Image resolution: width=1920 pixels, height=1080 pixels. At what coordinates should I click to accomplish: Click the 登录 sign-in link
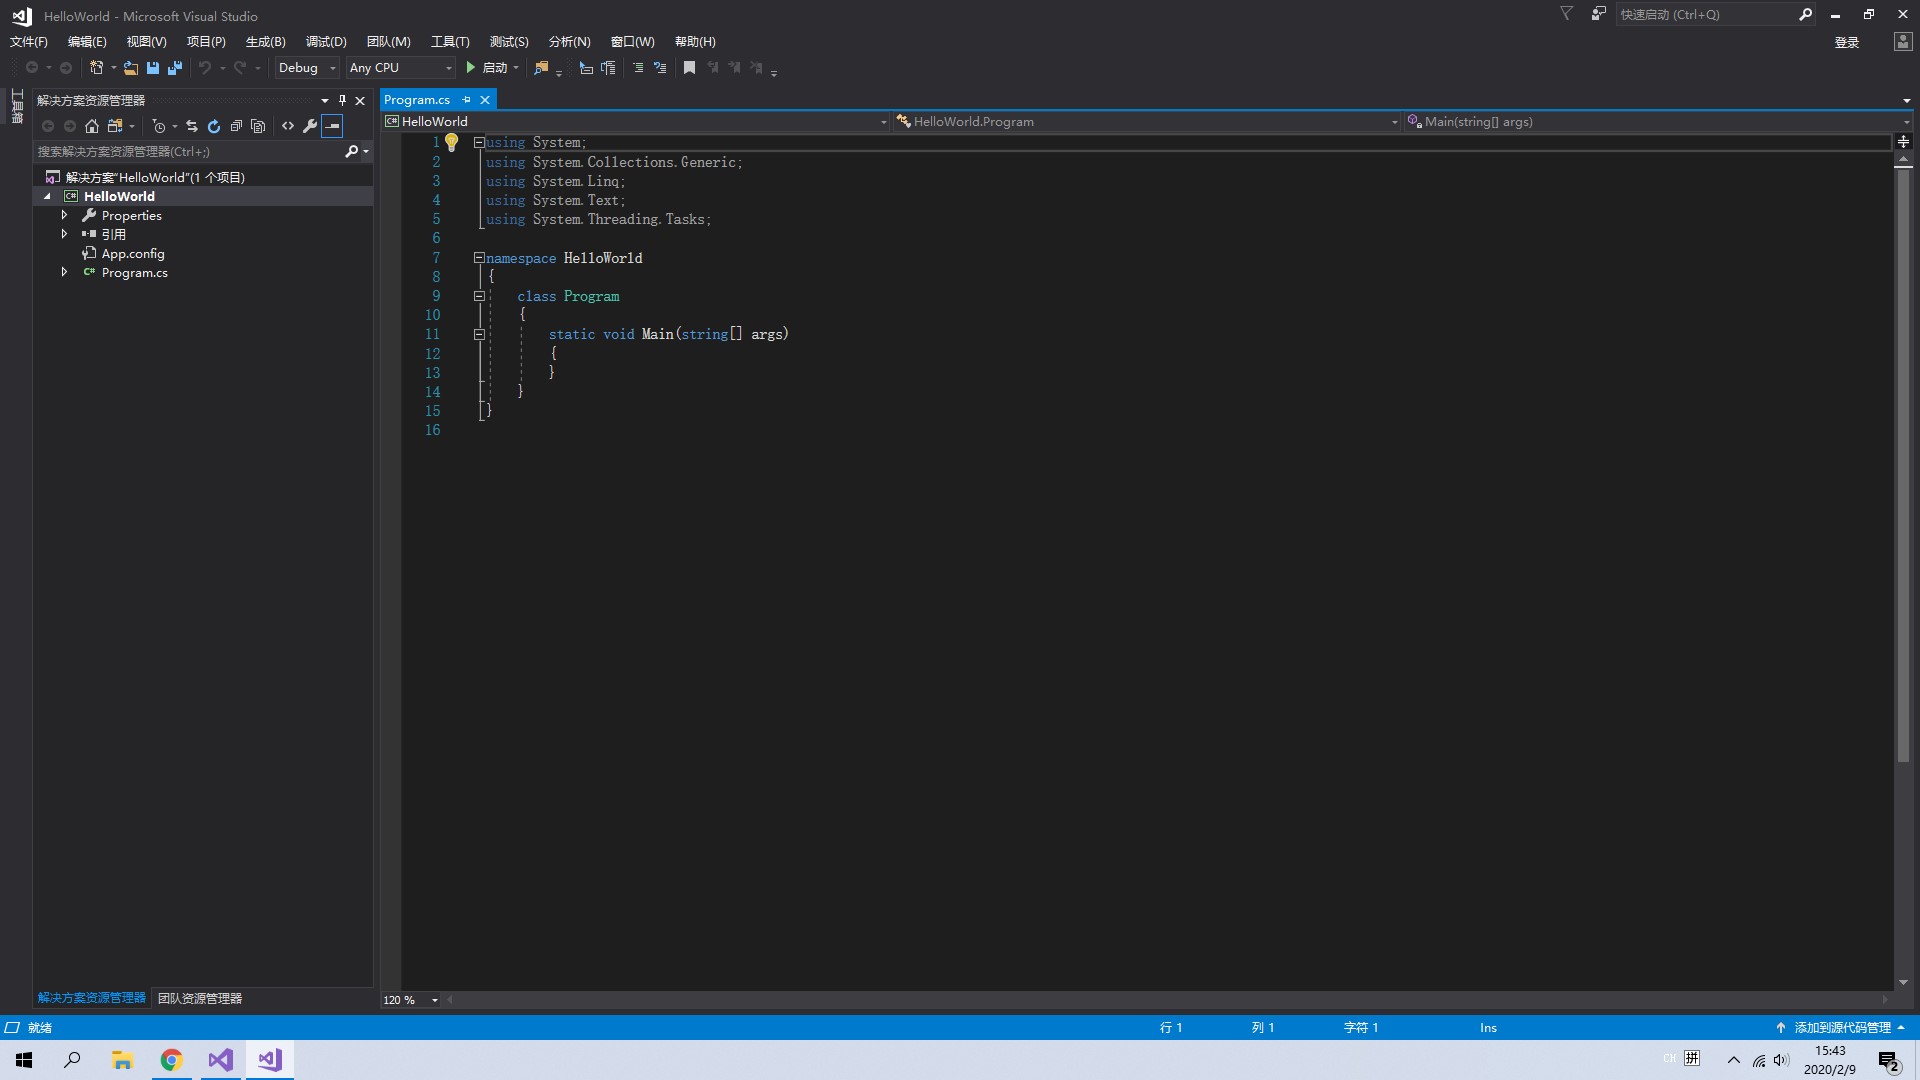pyautogui.click(x=1846, y=42)
